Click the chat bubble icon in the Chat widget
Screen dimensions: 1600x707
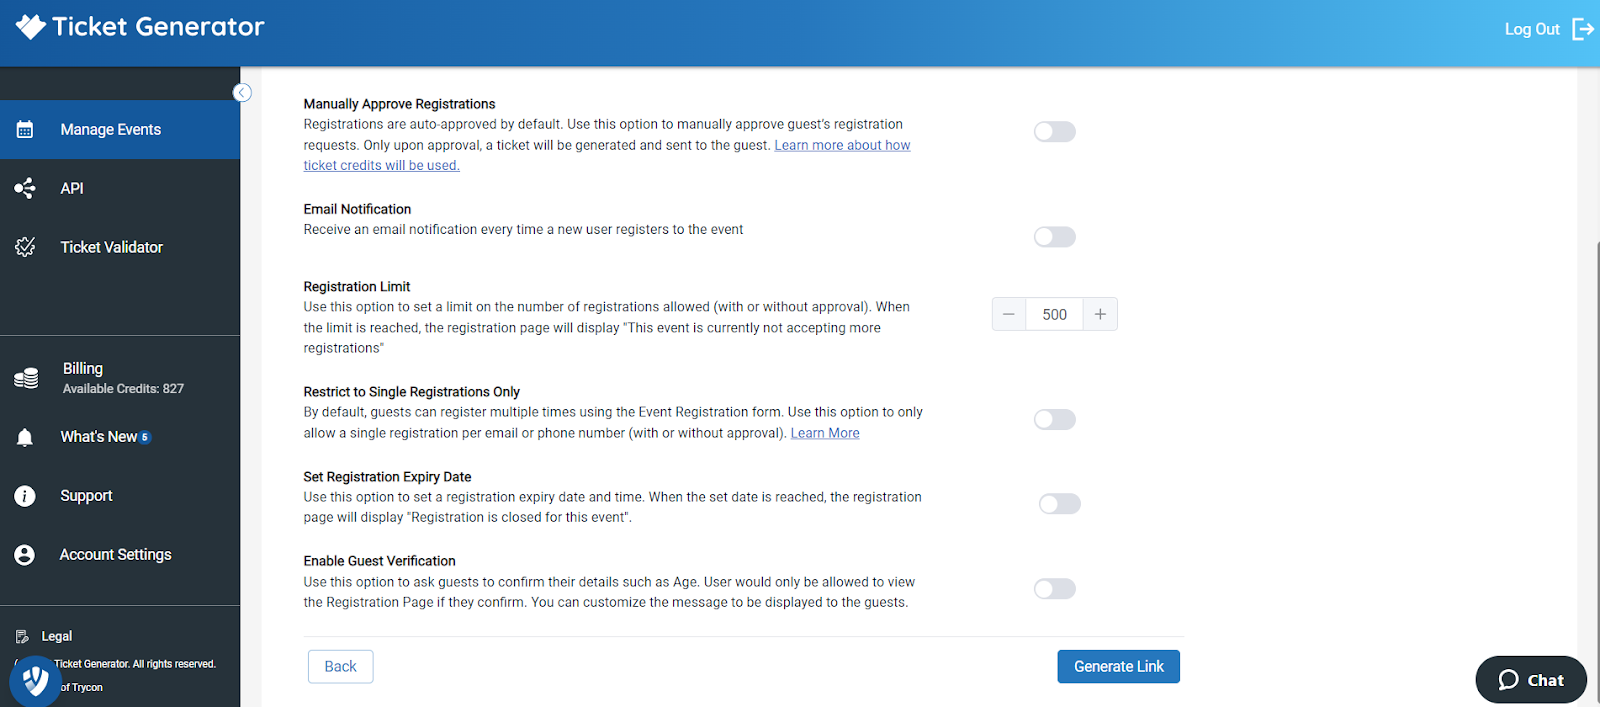pyautogui.click(x=1508, y=680)
